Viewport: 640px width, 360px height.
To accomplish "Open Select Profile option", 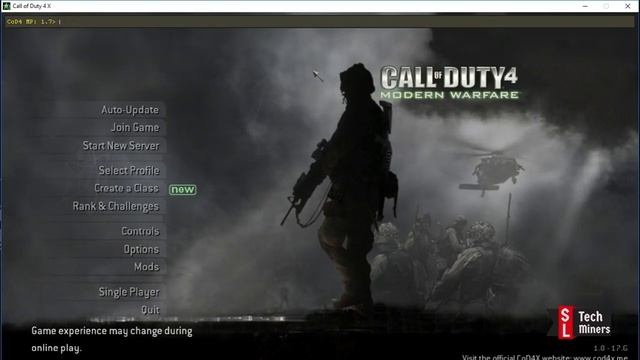I will pyautogui.click(x=129, y=170).
